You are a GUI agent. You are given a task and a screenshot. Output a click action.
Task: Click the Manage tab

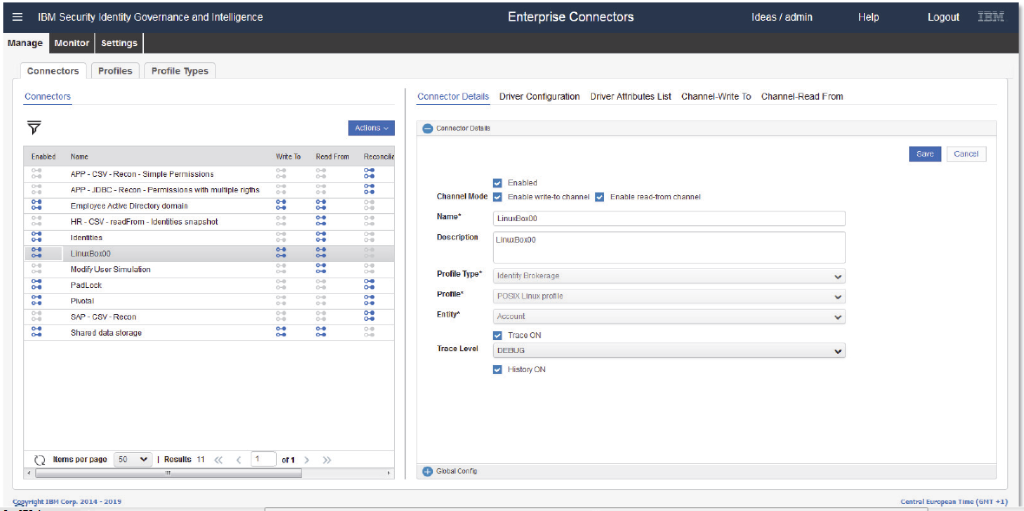[25, 43]
